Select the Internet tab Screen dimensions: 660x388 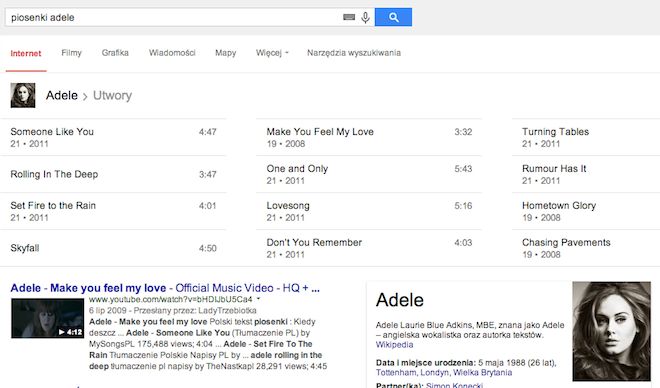[x=26, y=53]
